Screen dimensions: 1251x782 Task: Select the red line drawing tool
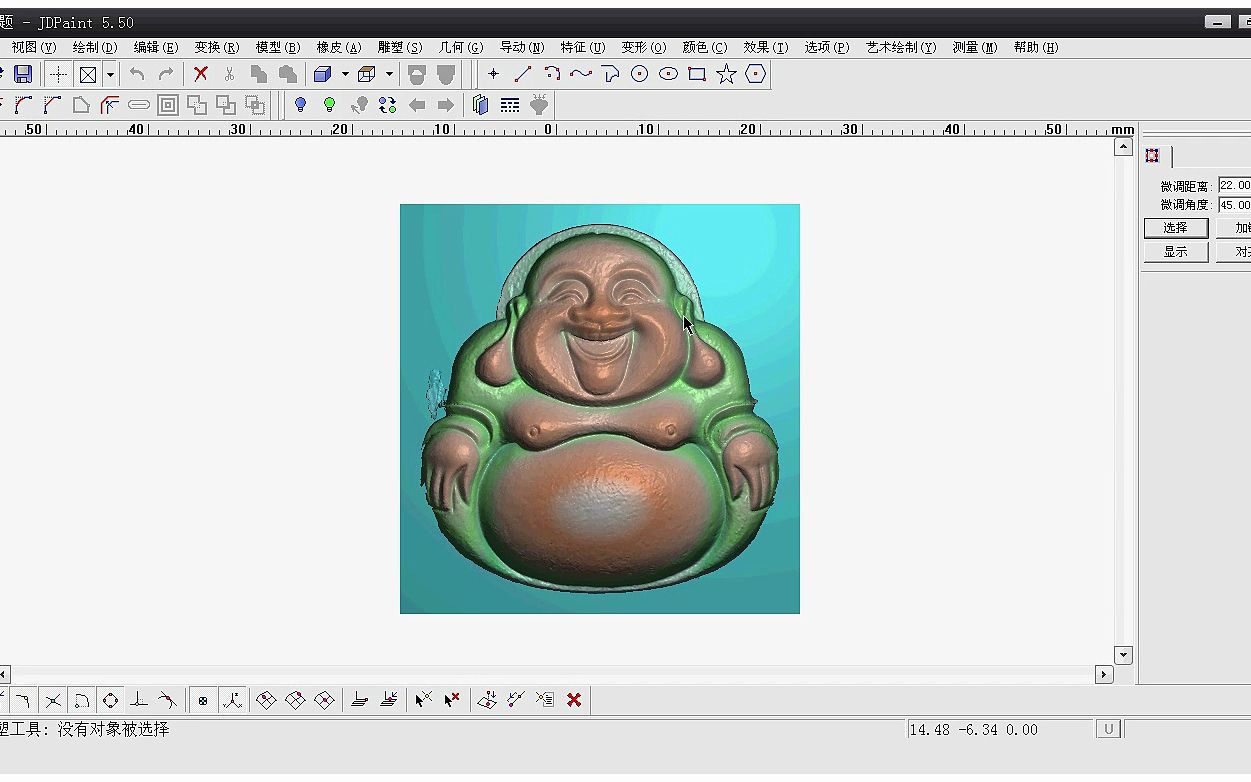tap(523, 74)
